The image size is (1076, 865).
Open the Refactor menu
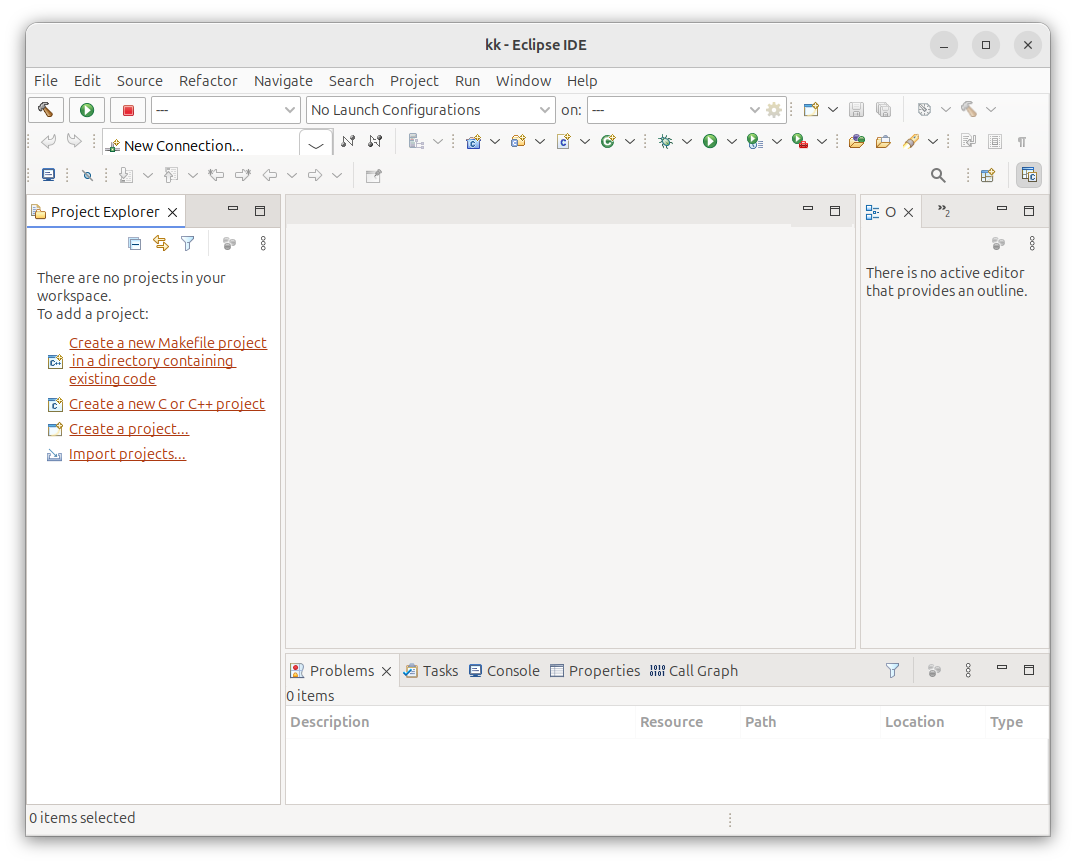coord(208,81)
